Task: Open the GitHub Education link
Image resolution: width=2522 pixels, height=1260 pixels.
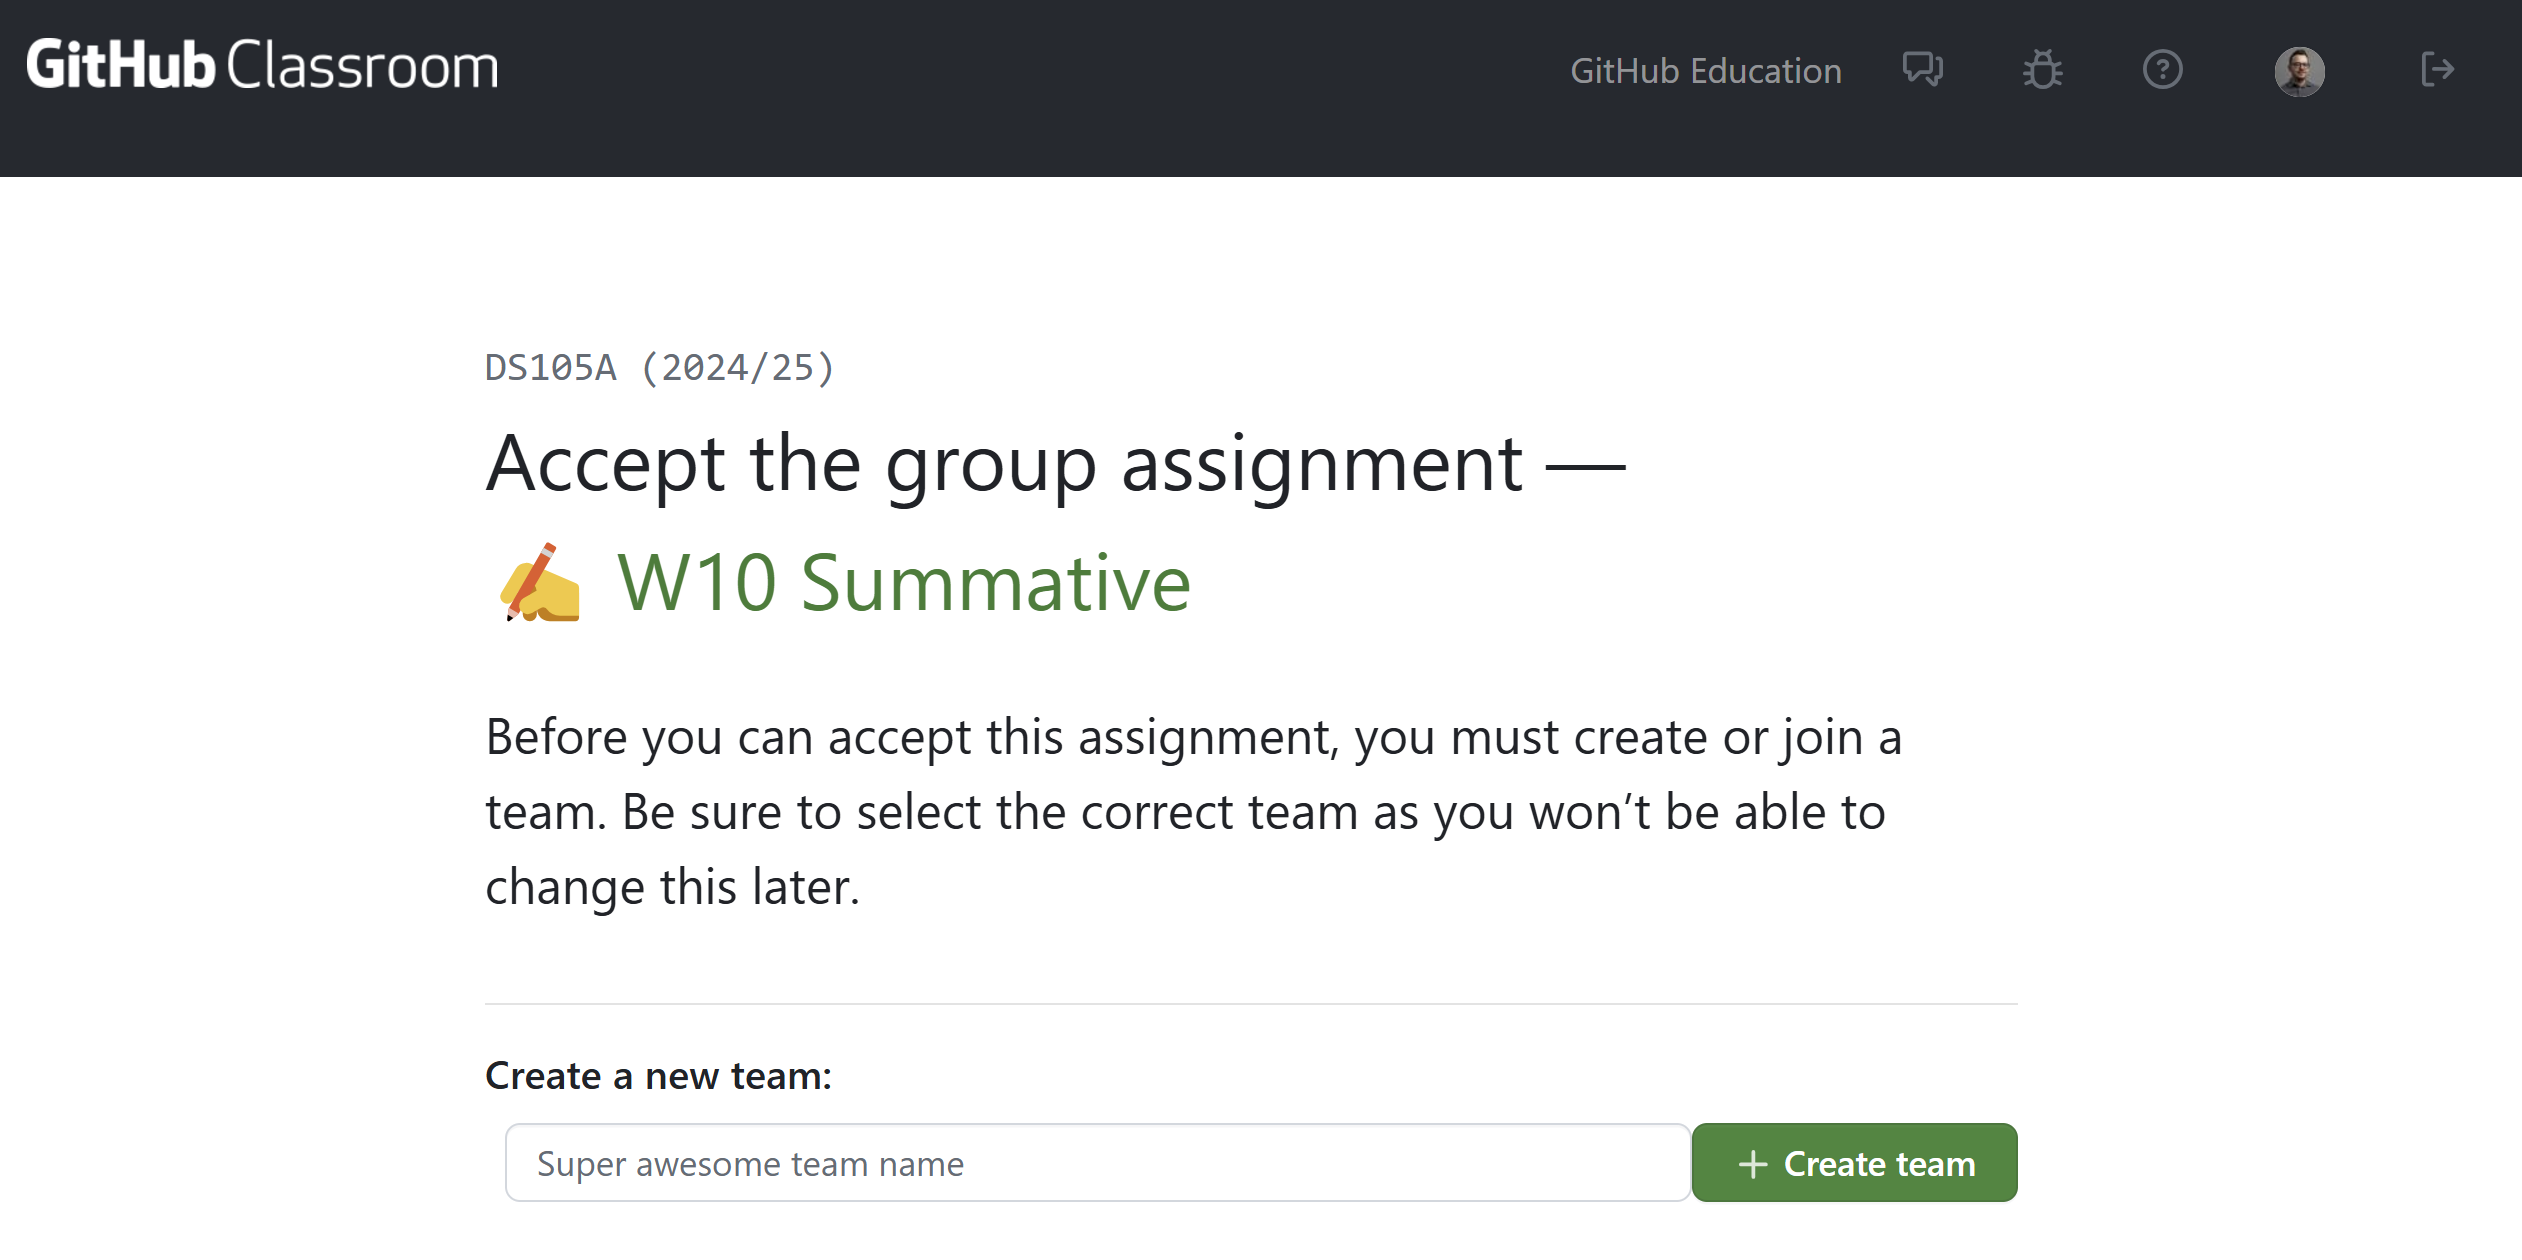Action: click(1705, 71)
